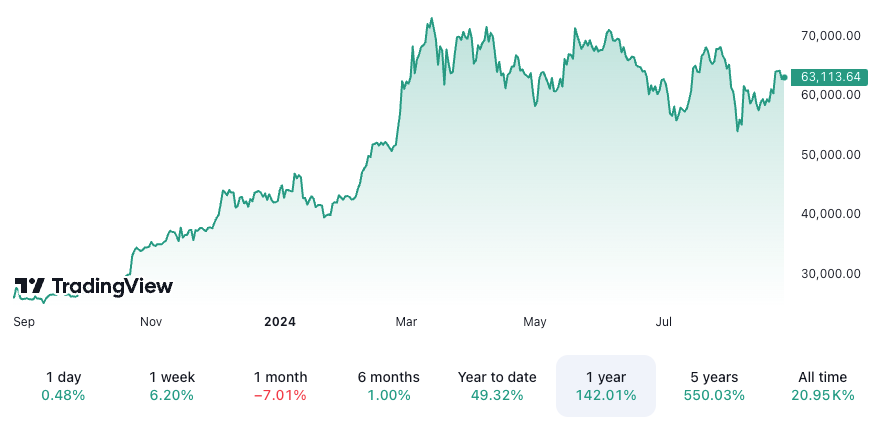Click the Jul date axis label
Screen dimensions: 885x425
pyautogui.click(x=663, y=322)
